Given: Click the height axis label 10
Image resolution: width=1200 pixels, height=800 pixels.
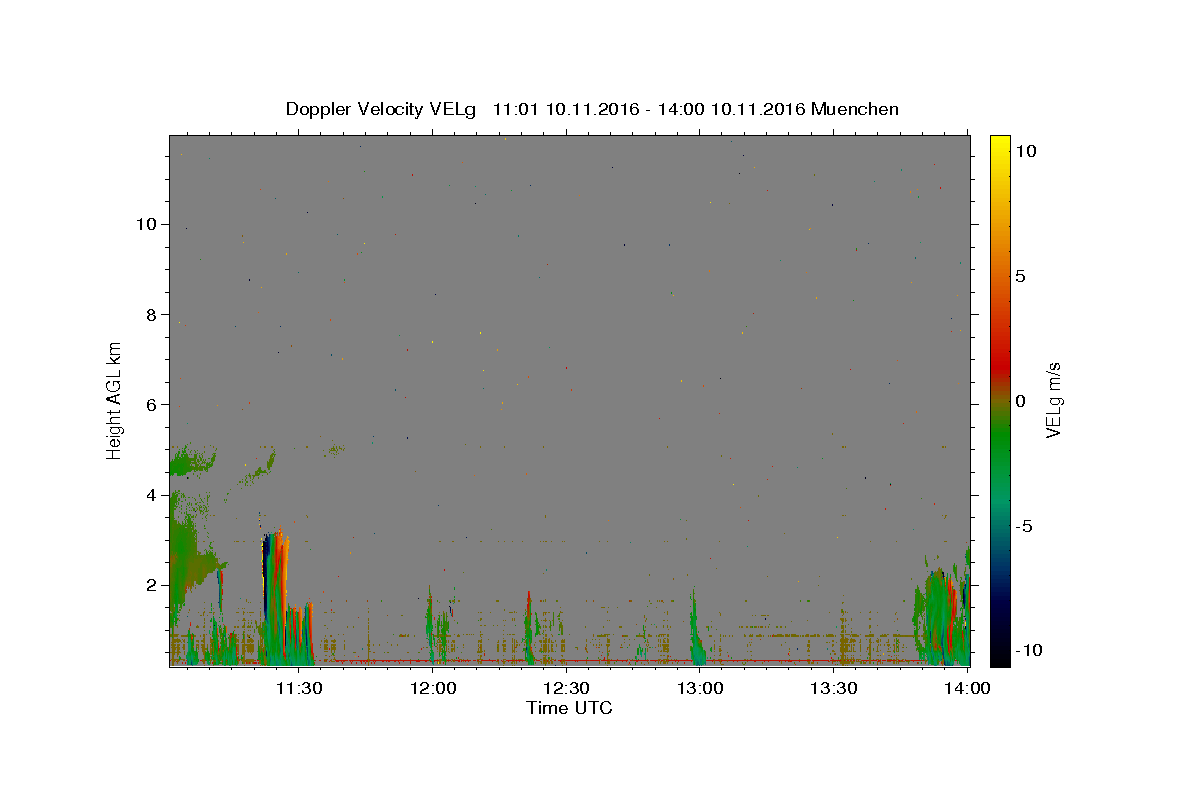Looking at the screenshot, I should [x=147, y=224].
